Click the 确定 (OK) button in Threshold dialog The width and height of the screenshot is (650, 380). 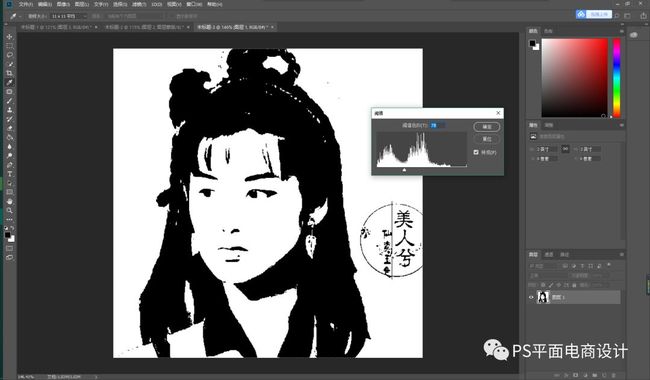[x=487, y=127]
